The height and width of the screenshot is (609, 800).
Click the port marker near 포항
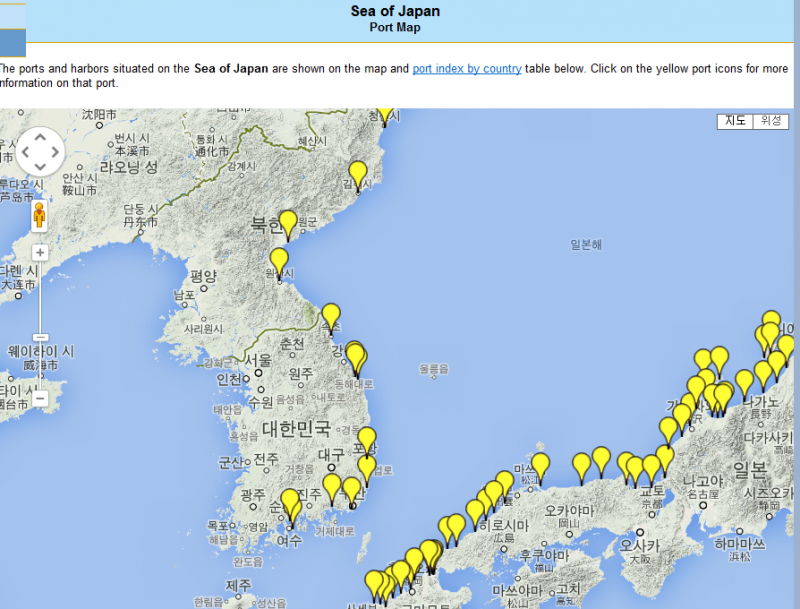click(367, 440)
